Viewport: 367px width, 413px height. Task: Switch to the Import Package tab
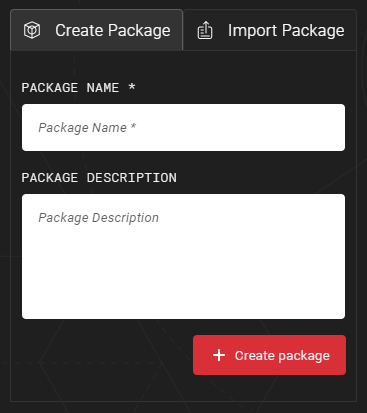270,30
